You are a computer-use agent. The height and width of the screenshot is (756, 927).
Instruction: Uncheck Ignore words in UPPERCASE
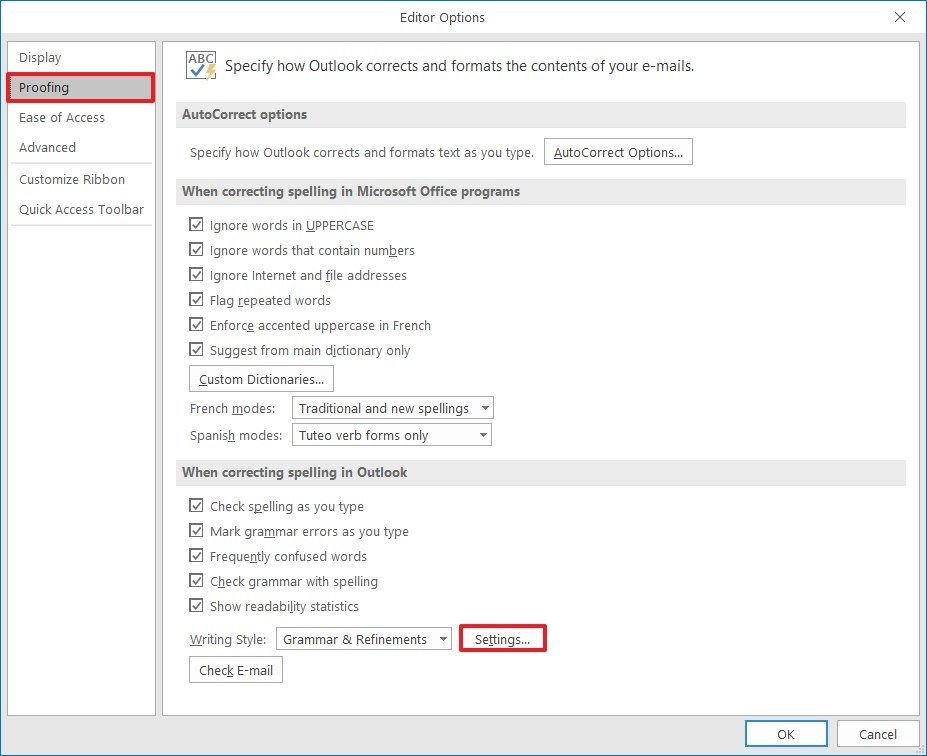pos(197,225)
